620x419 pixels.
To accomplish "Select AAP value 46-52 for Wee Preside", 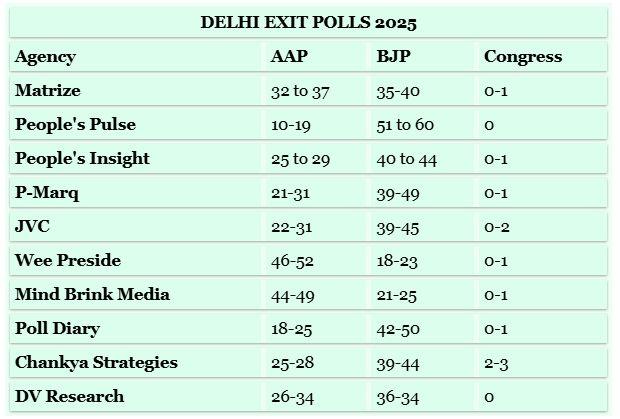I will [x=292, y=261].
